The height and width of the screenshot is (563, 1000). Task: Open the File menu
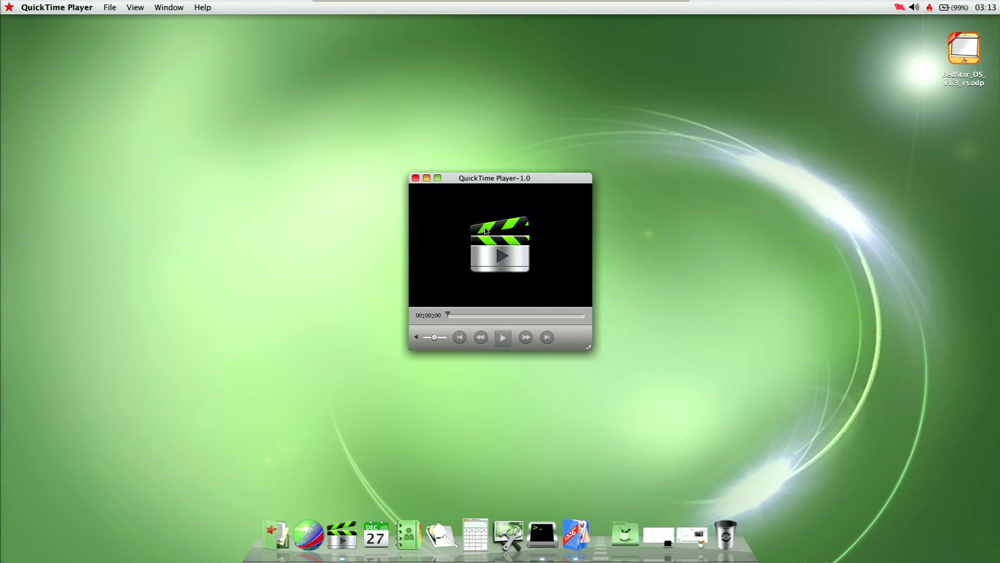click(x=110, y=7)
